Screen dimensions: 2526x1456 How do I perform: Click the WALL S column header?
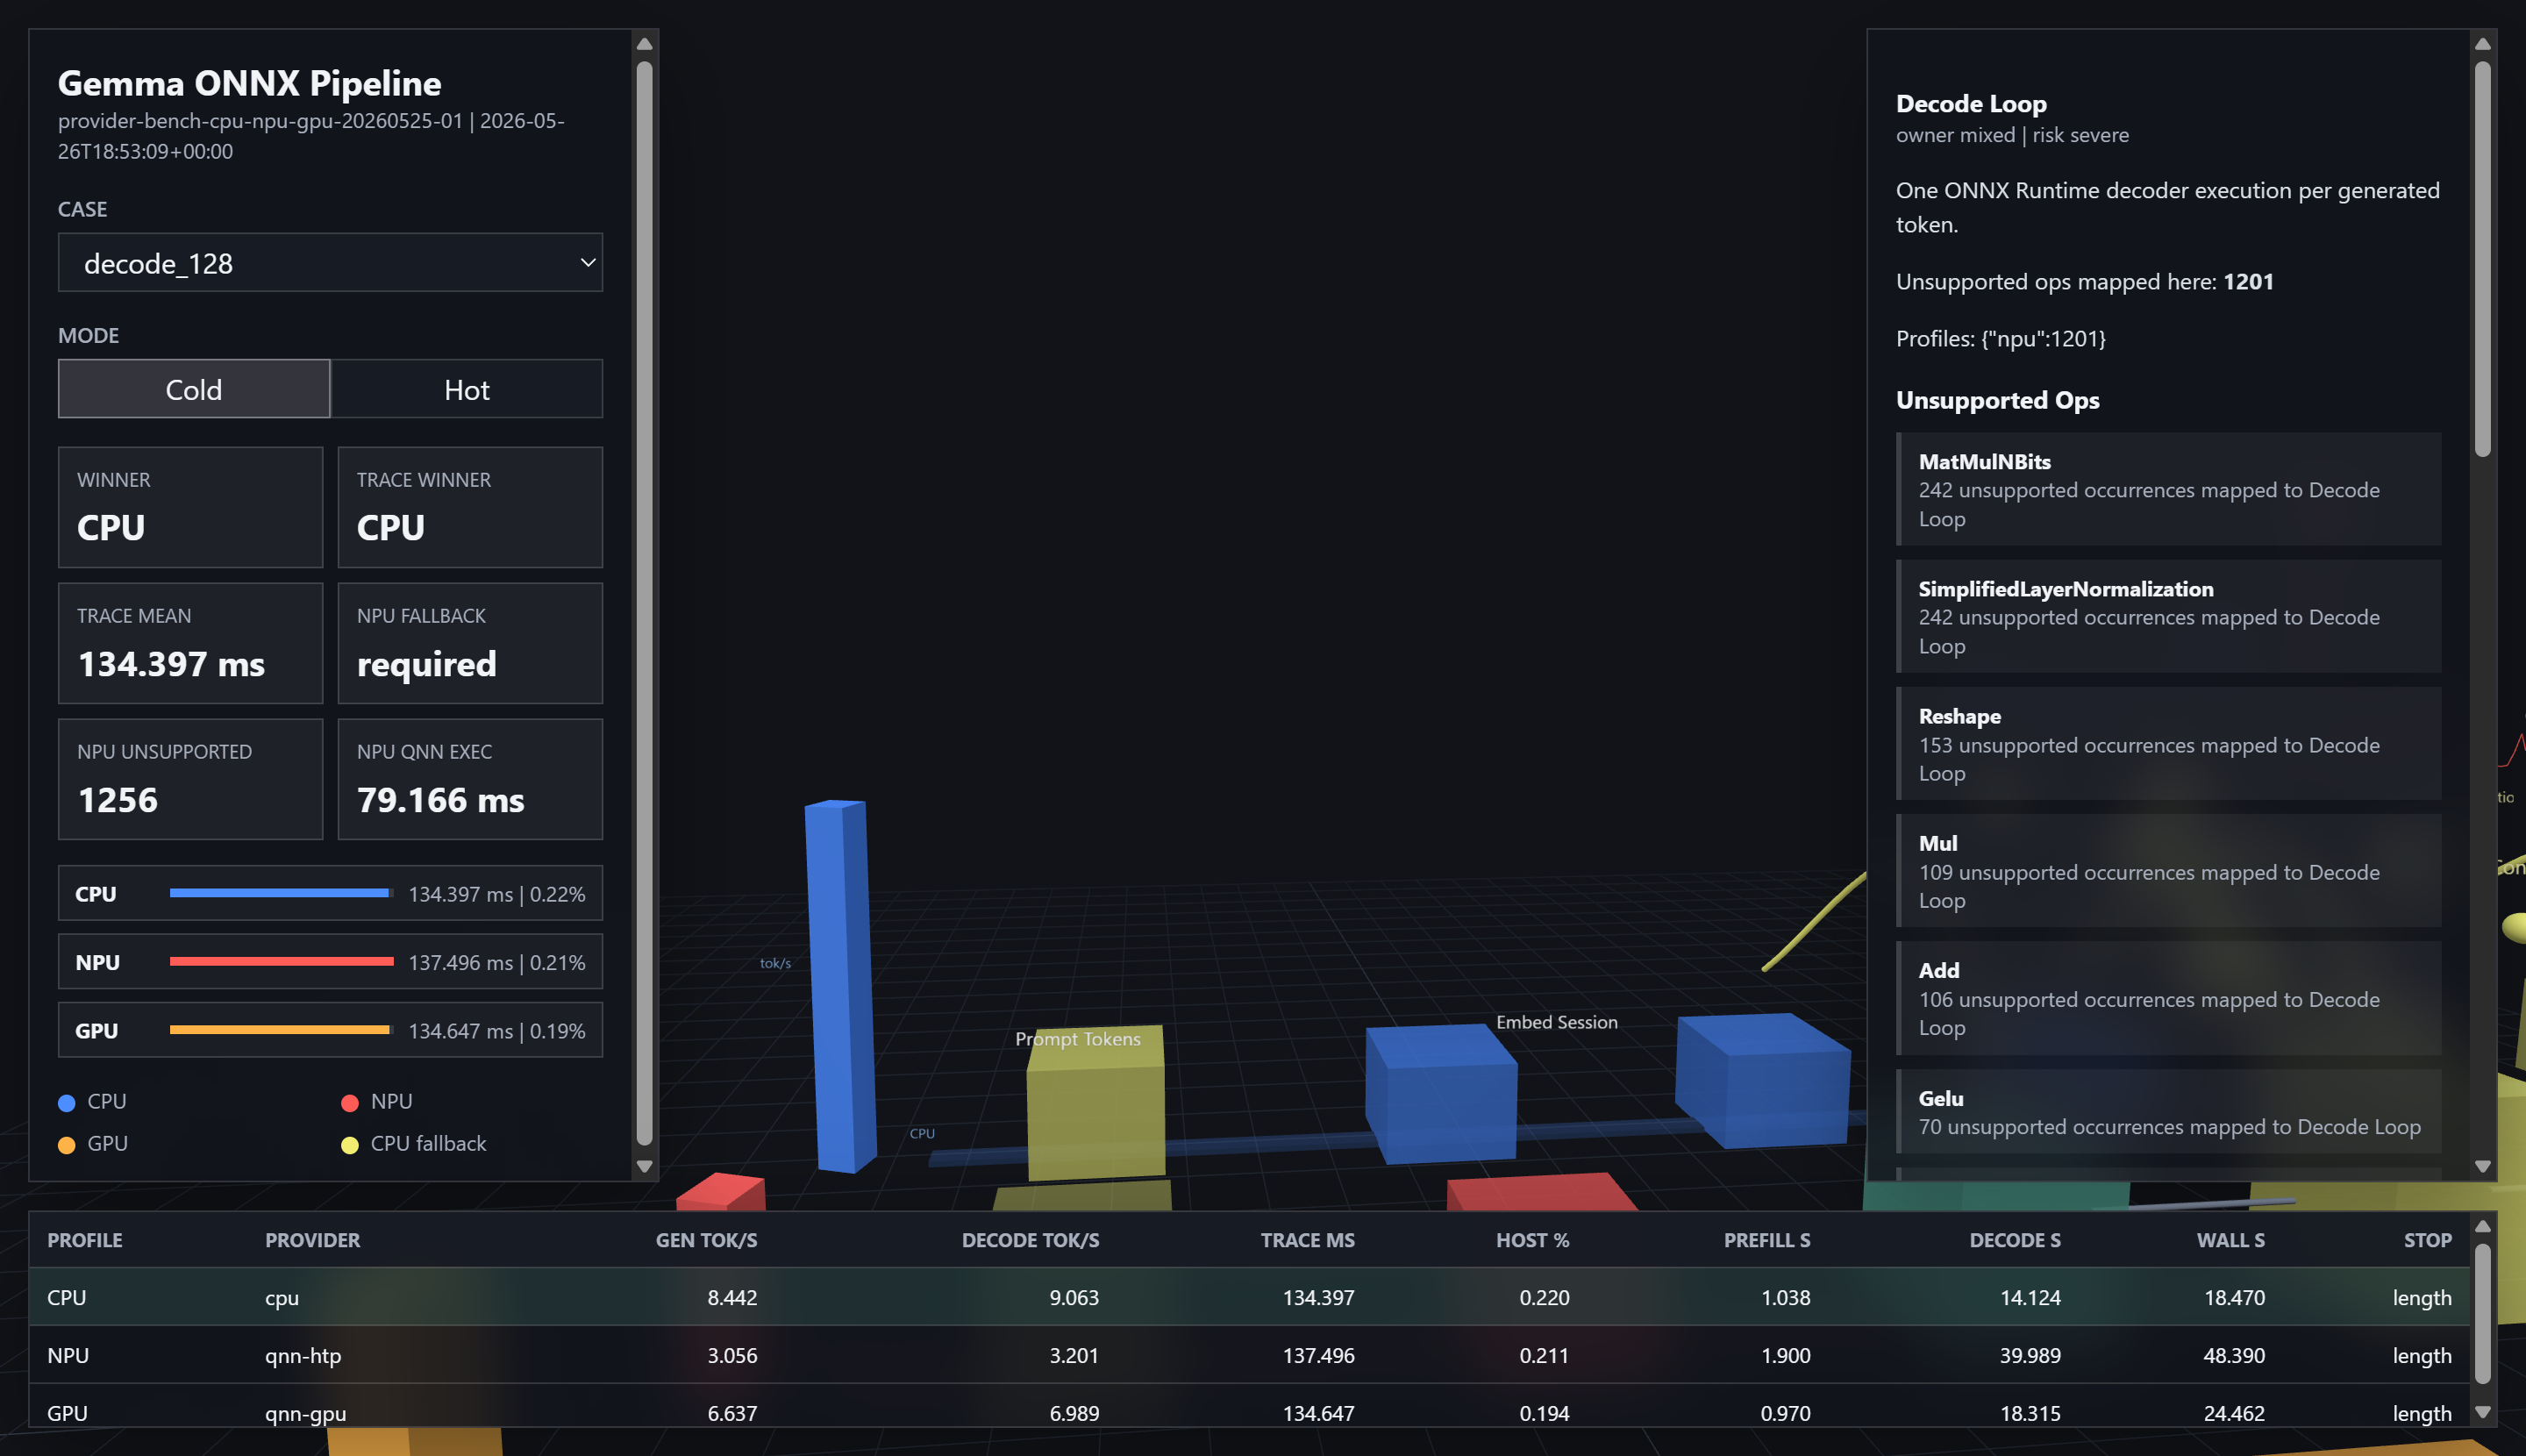[x=2230, y=1240]
